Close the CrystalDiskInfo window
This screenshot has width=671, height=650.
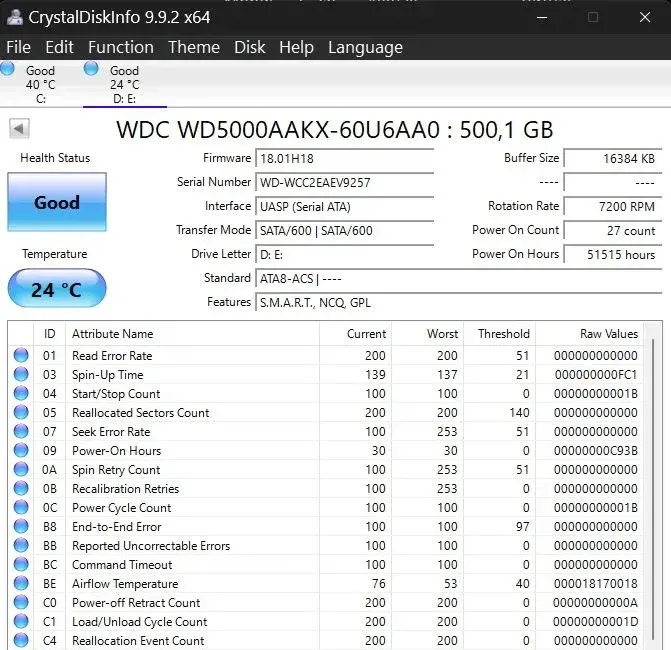[x=645, y=18]
